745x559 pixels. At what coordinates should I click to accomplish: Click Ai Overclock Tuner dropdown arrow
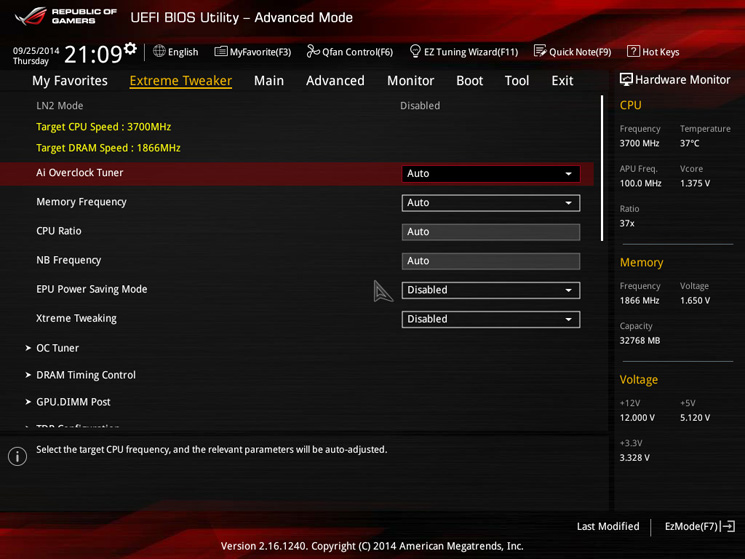[x=568, y=174]
